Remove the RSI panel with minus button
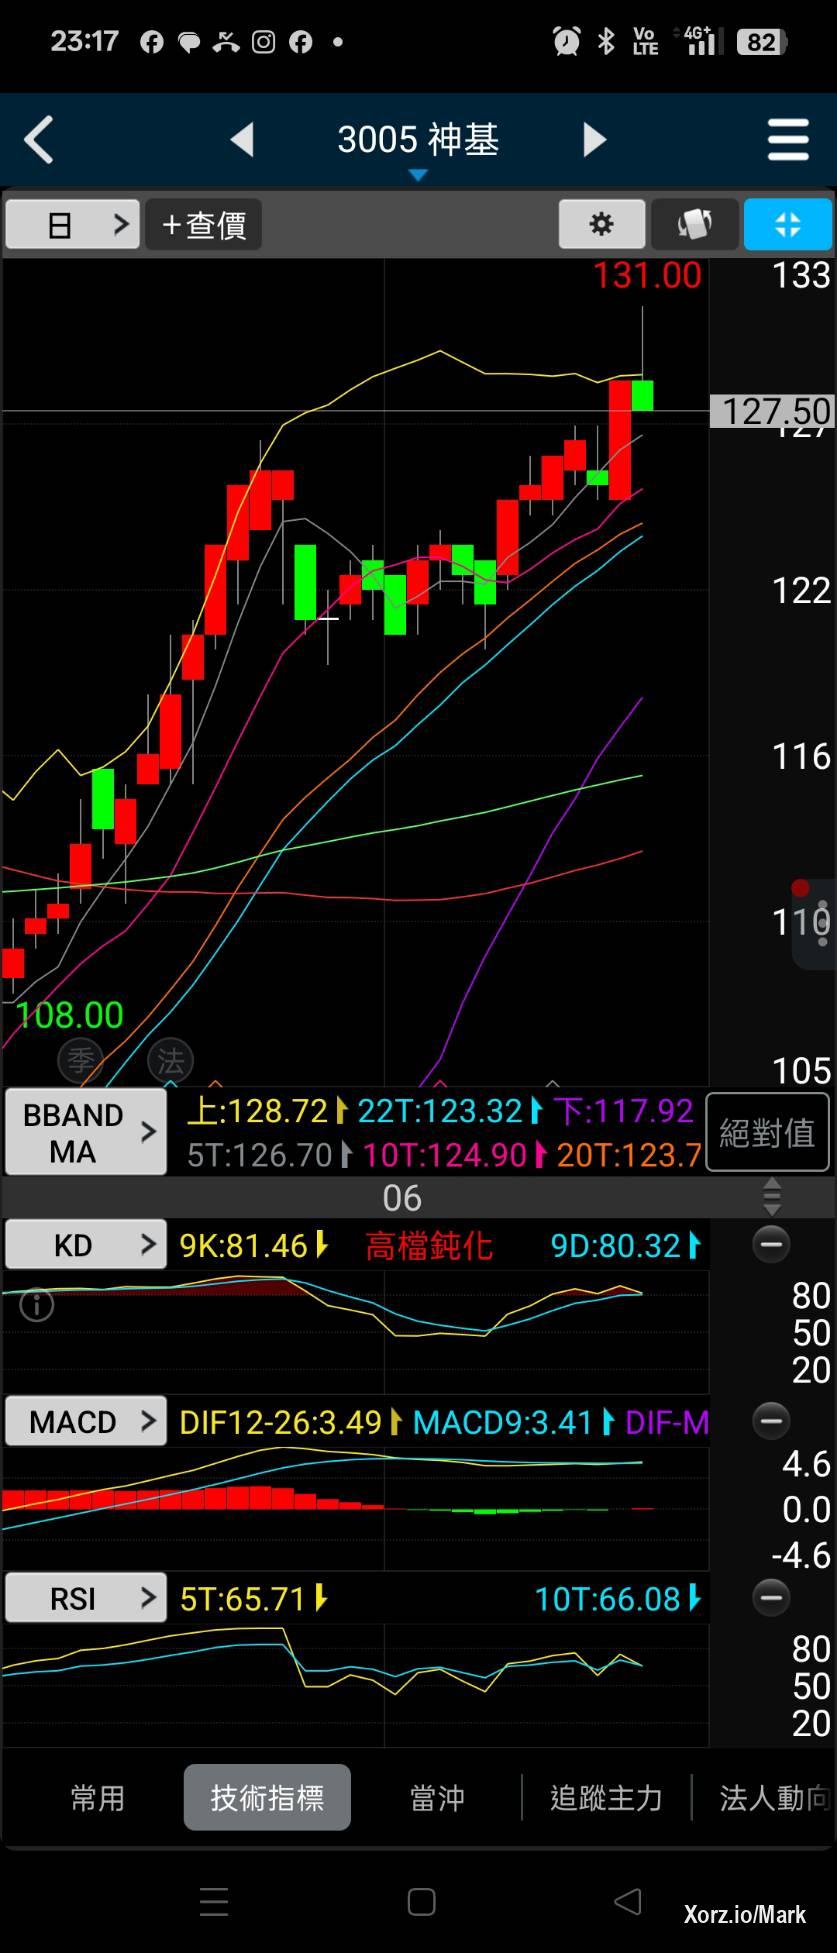The width and height of the screenshot is (837, 1953). coord(770,1598)
